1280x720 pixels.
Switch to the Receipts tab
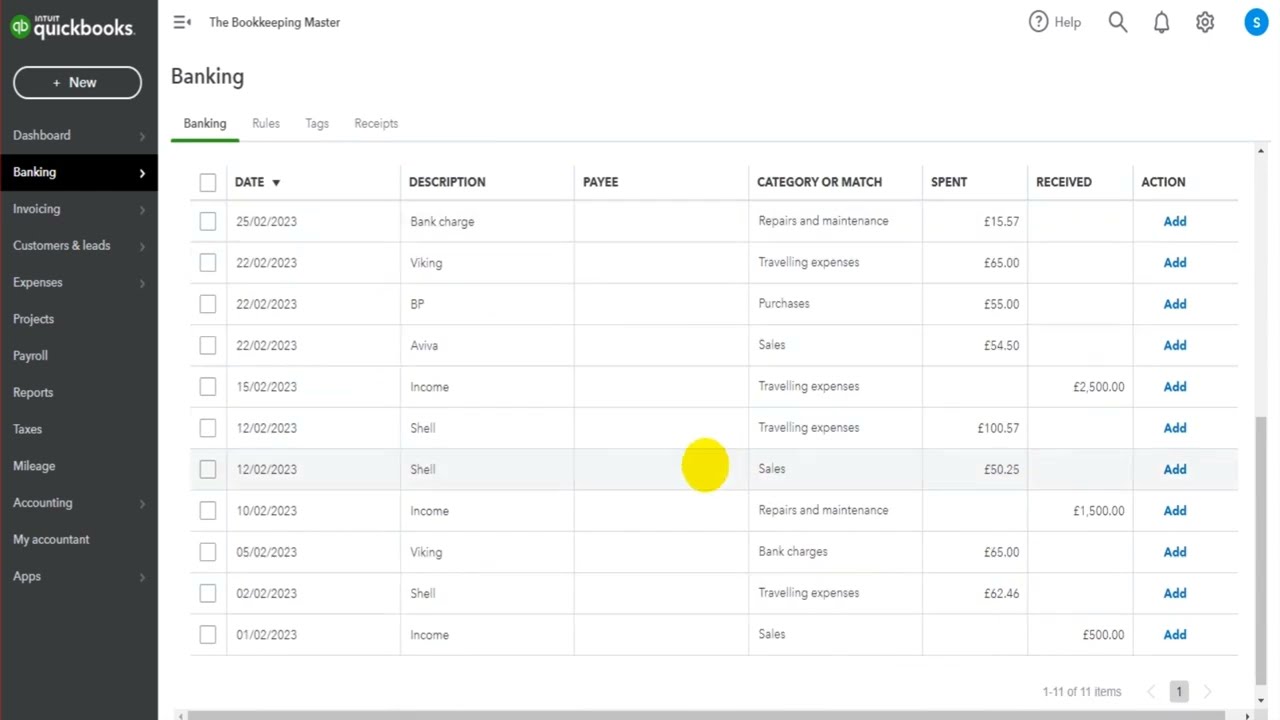376,123
